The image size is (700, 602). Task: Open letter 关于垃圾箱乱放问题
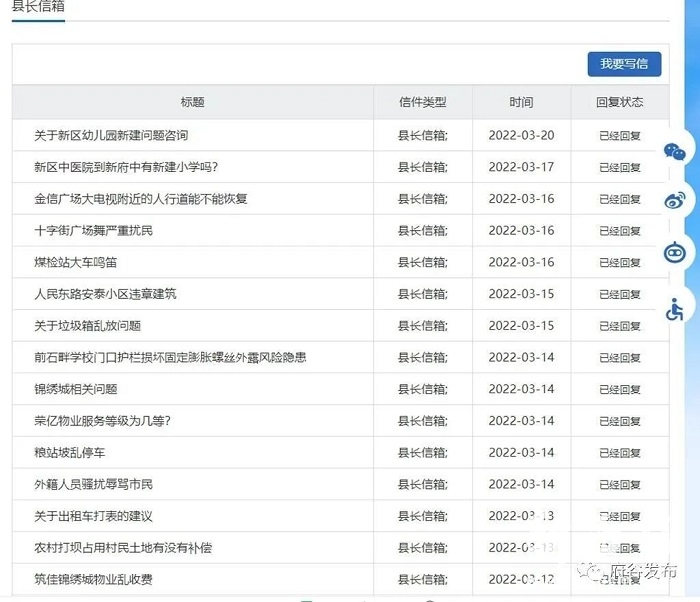[x=87, y=326]
